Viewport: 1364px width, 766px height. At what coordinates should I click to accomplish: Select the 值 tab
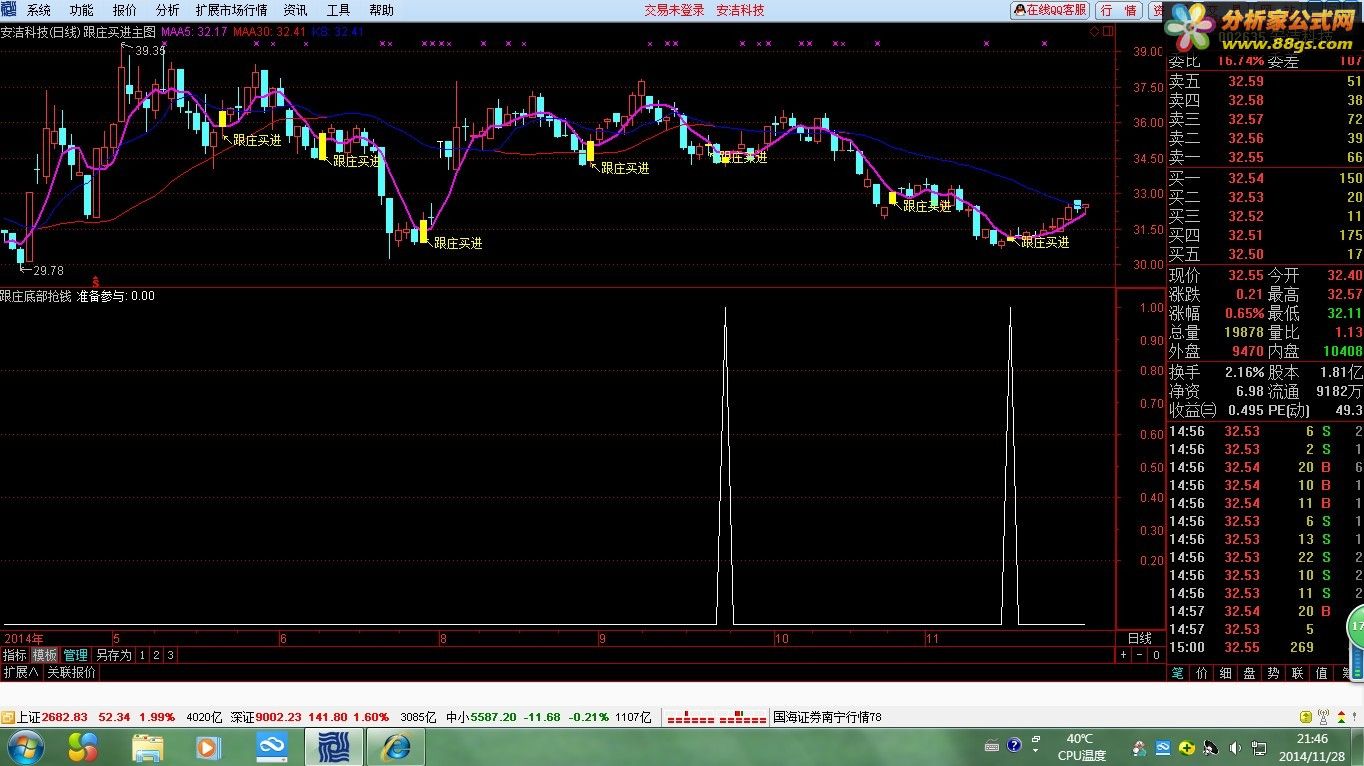[x=1321, y=673]
